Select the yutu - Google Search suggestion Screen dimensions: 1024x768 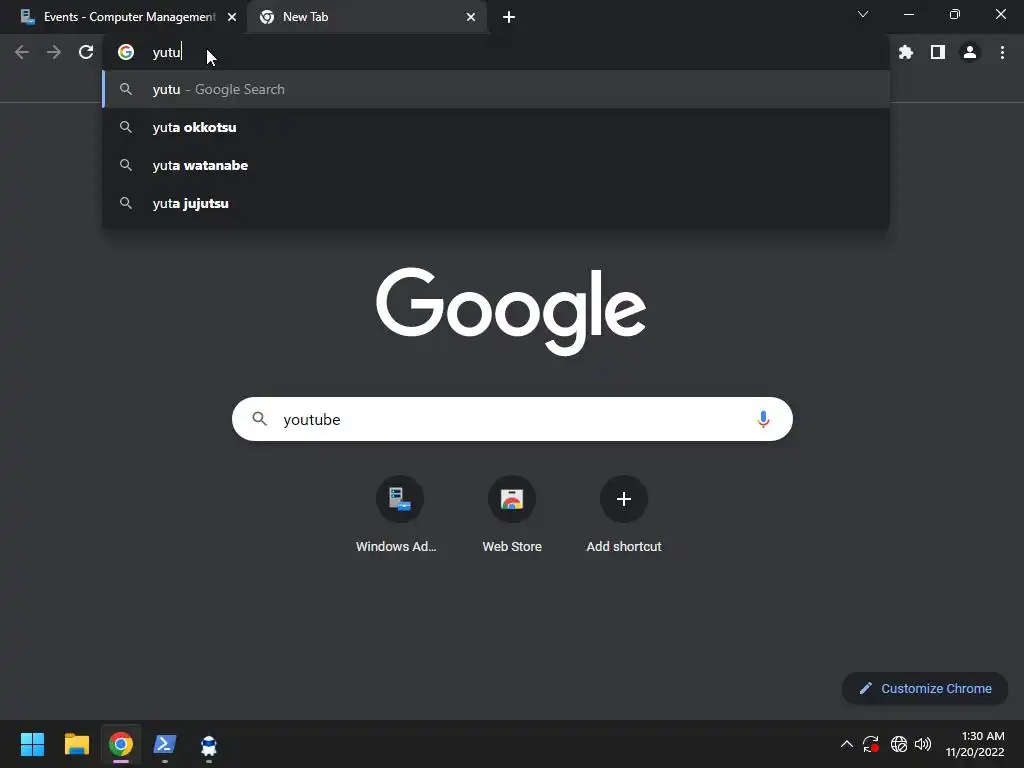tap(496, 89)
